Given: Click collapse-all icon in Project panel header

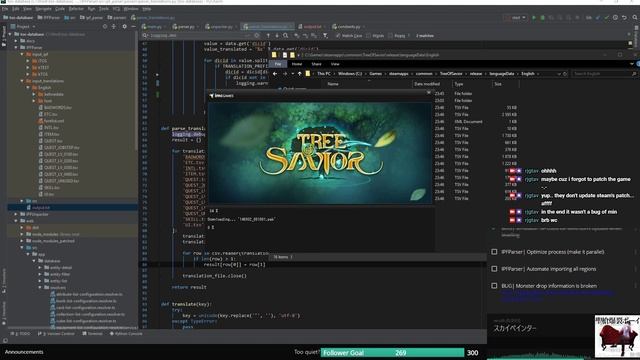Looking at the screenshot, I should tap(114, 27).
